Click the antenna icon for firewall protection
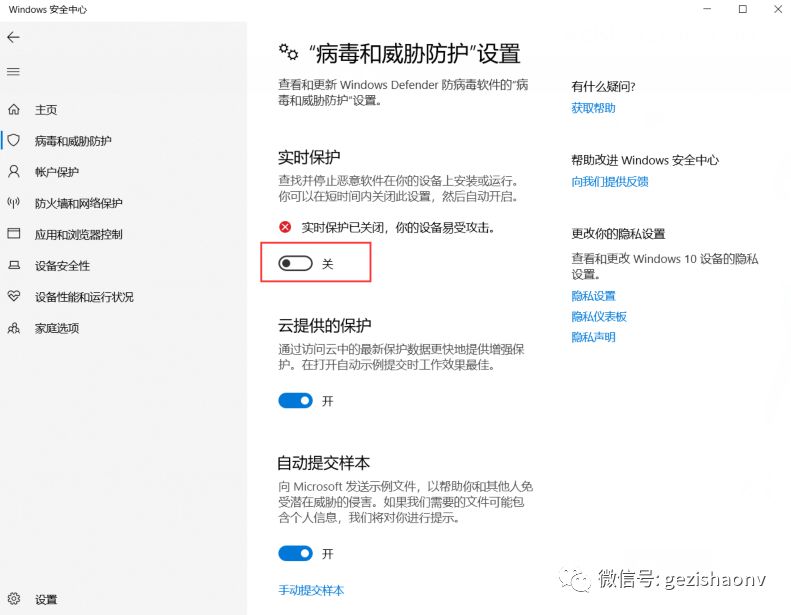Screen dimensions: 791x615 click(14, 203)
